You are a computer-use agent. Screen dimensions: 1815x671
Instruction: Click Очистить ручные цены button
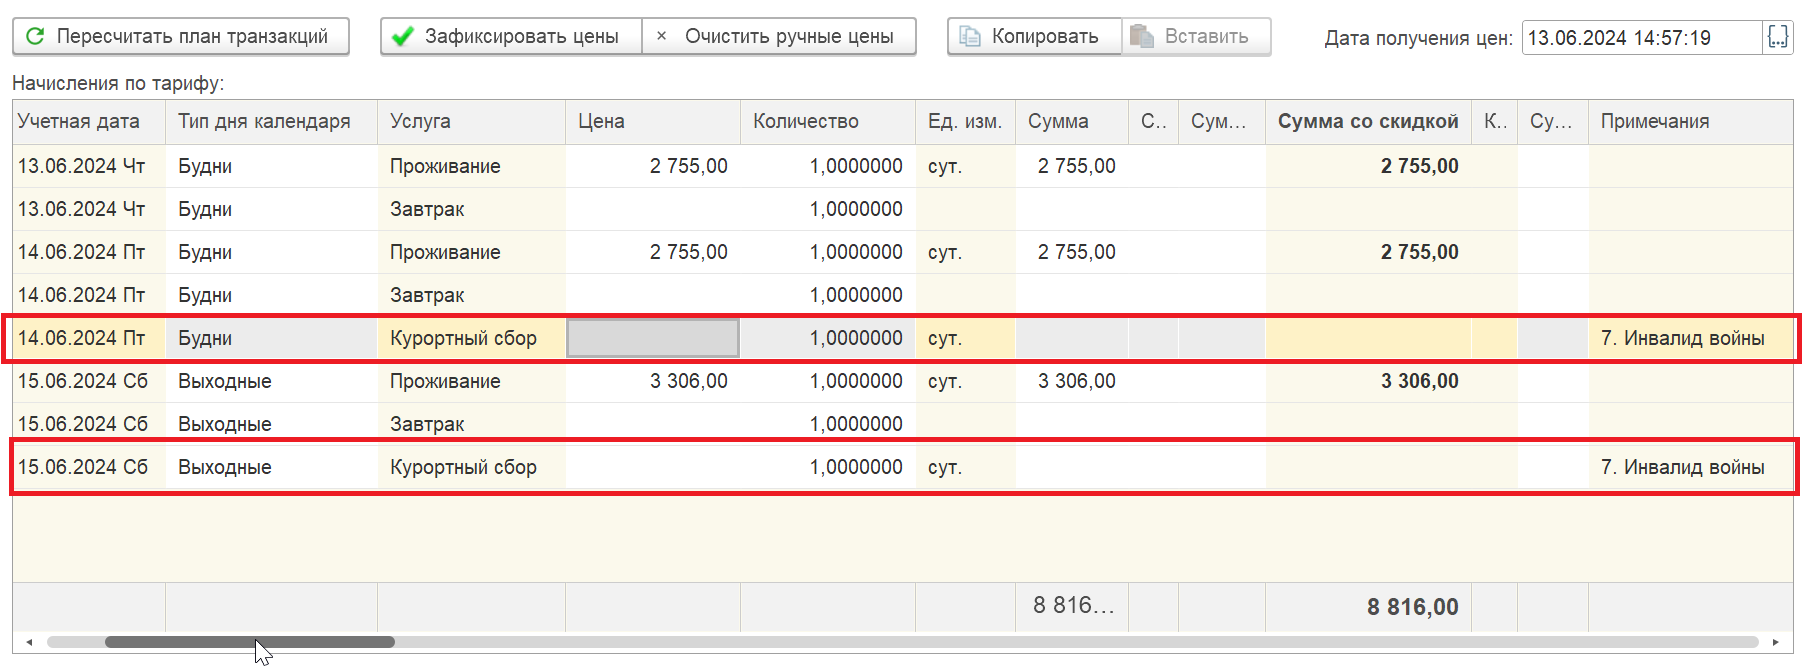click(779, 37)
